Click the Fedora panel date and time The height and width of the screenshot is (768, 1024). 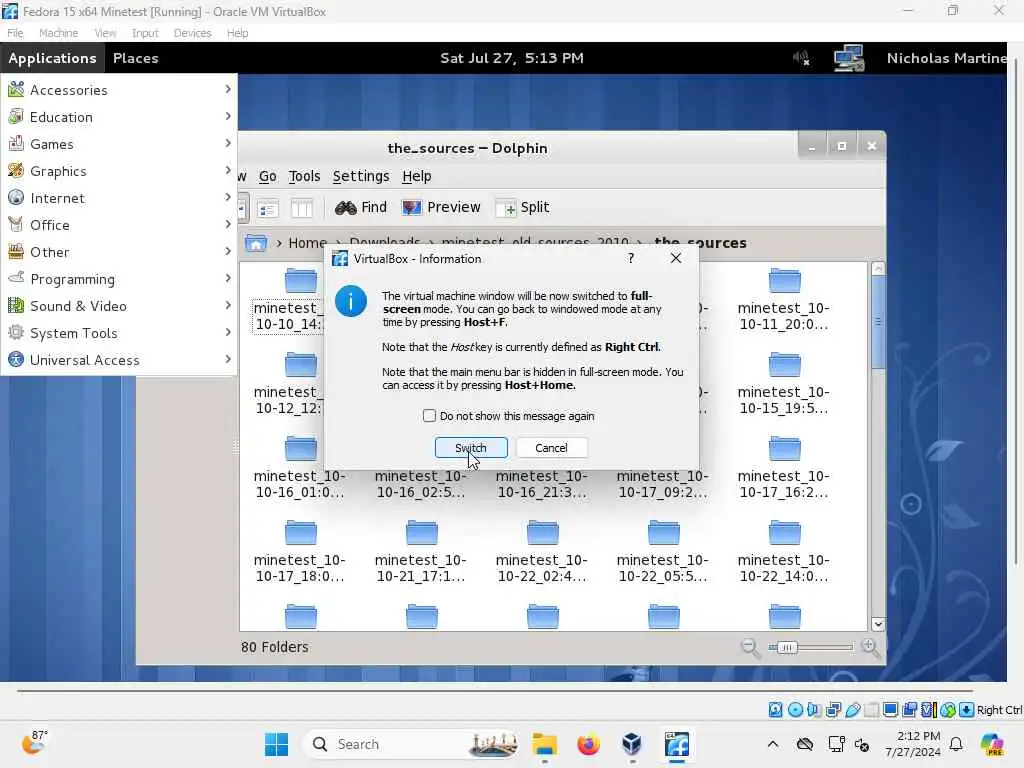click(x=512, y=58)
